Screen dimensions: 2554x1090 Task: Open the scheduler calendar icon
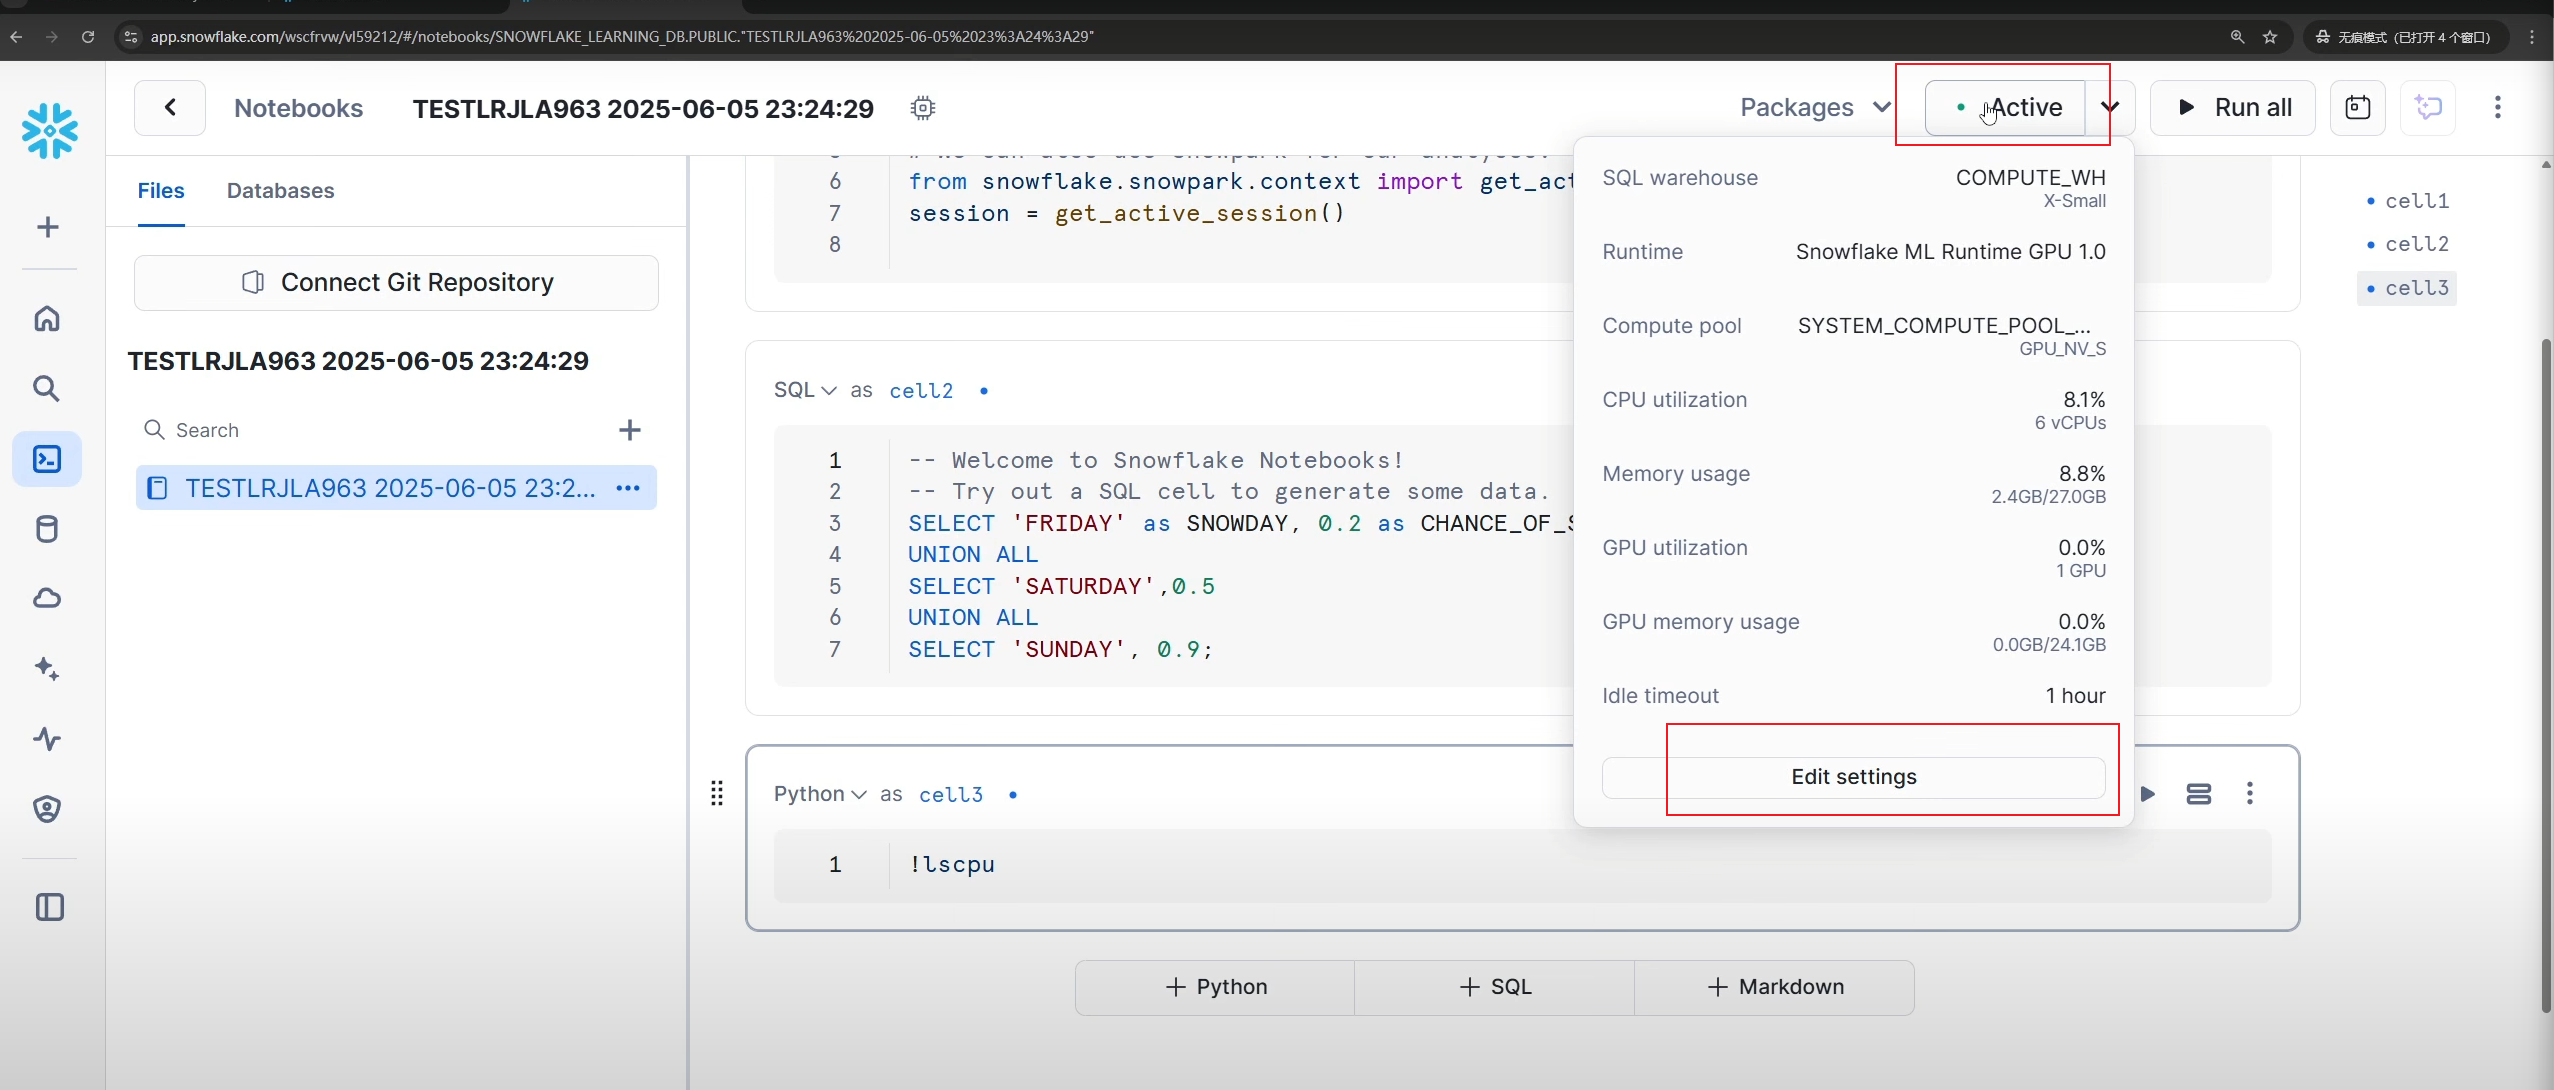pyautogui.click(x=2358, y=107)
